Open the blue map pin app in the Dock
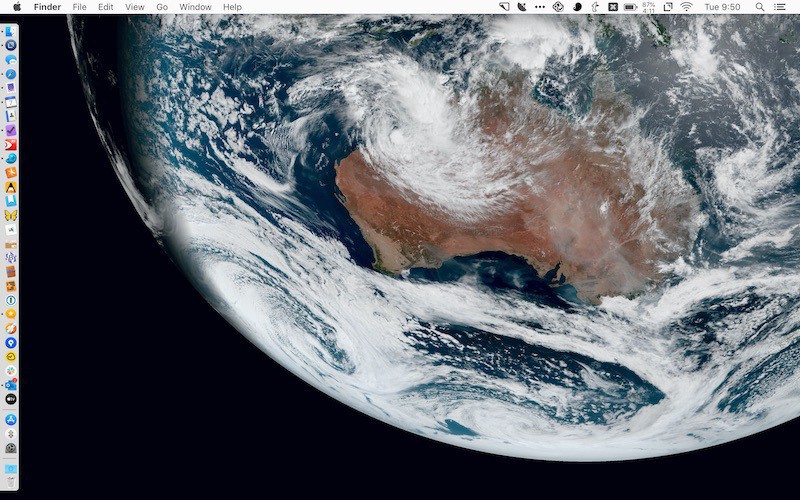 [11, 342]
